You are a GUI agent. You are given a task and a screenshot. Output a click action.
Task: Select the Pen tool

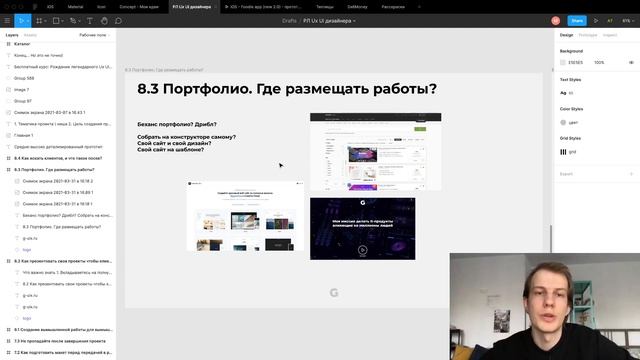coord(73,21)
